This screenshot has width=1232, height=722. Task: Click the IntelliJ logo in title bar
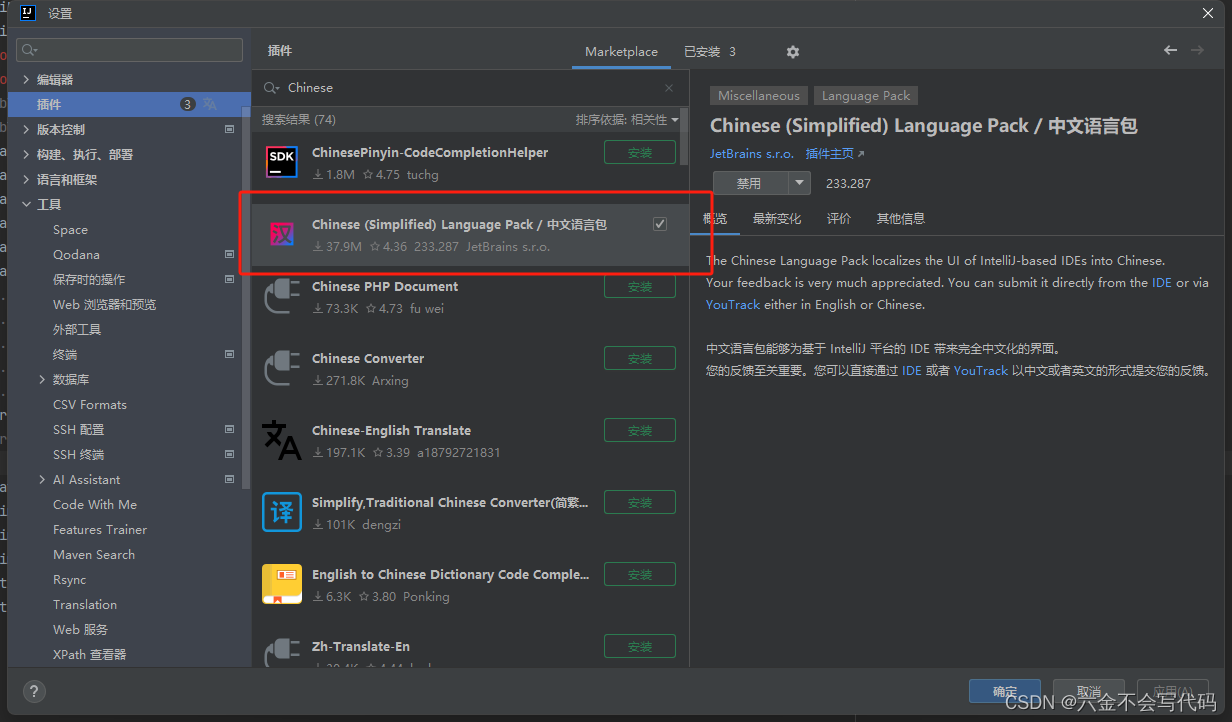(x=28, y=13)
